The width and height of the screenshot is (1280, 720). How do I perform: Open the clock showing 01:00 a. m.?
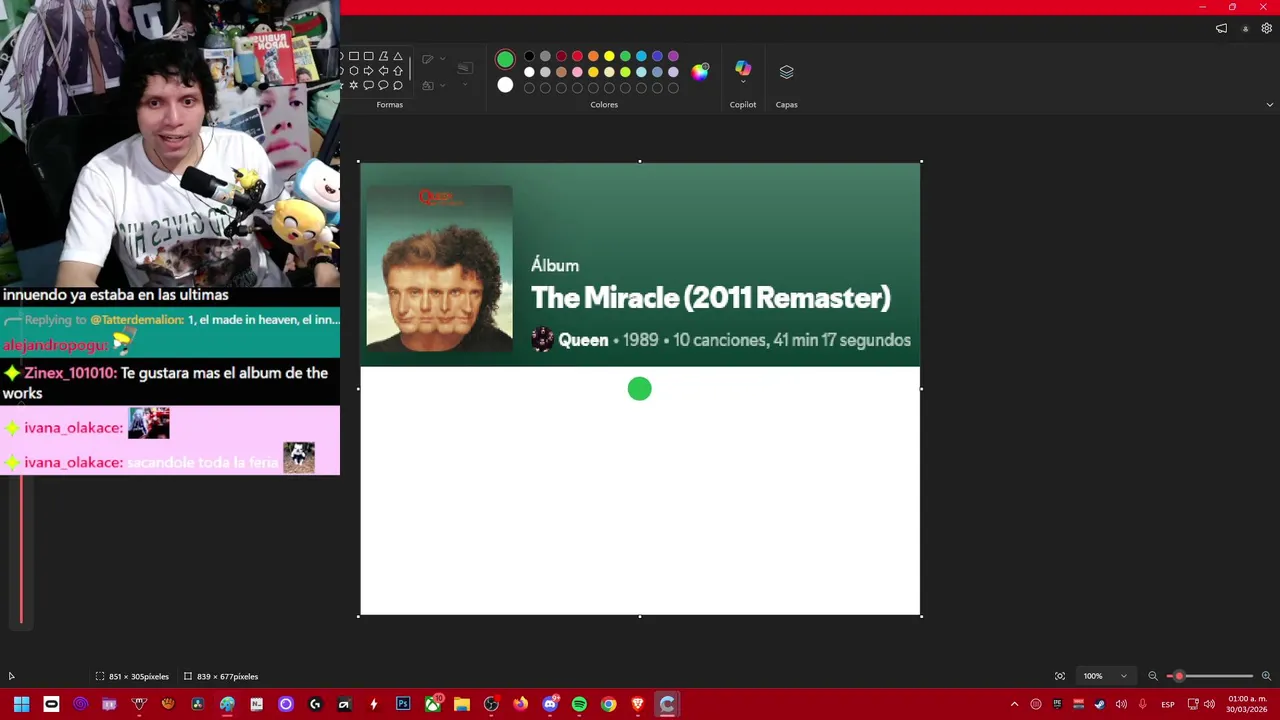(x=1247, y=704)
